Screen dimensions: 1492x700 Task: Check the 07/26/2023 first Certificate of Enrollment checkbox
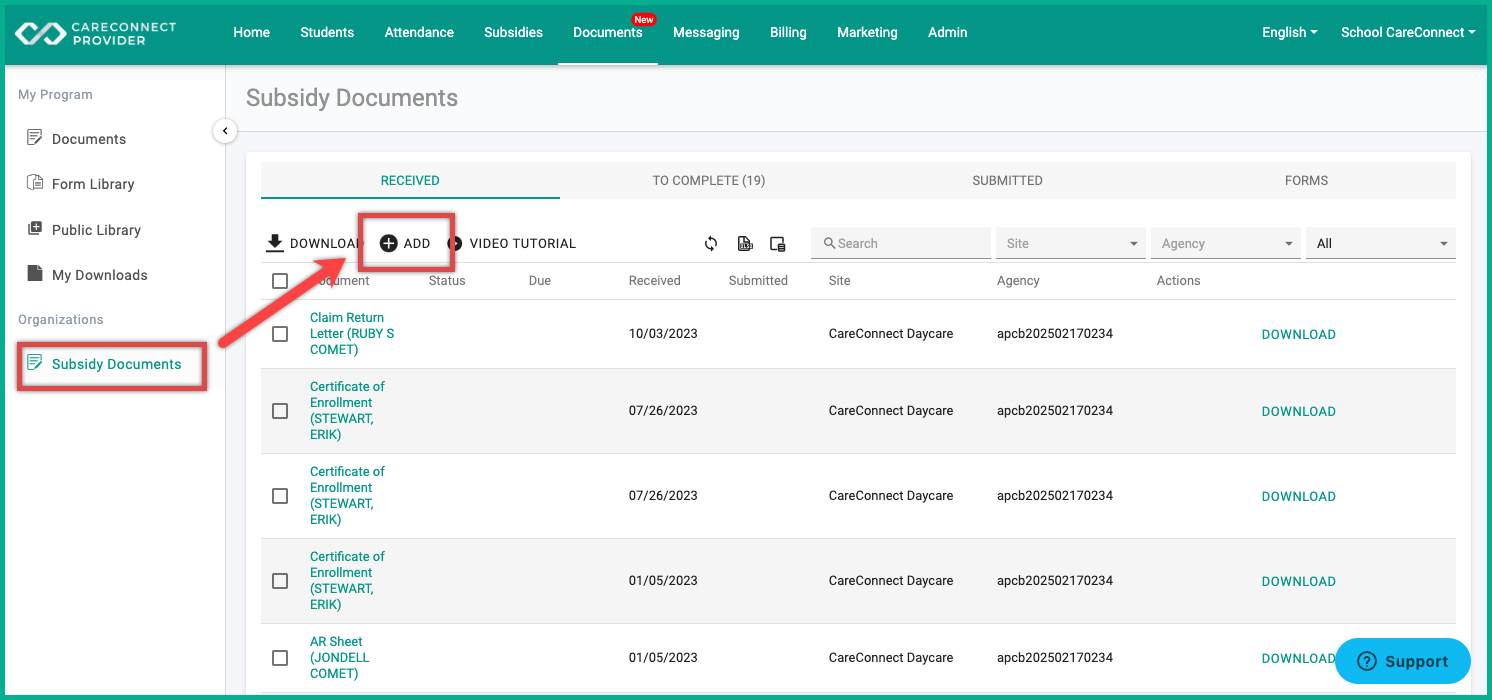[x=280, y=411]
